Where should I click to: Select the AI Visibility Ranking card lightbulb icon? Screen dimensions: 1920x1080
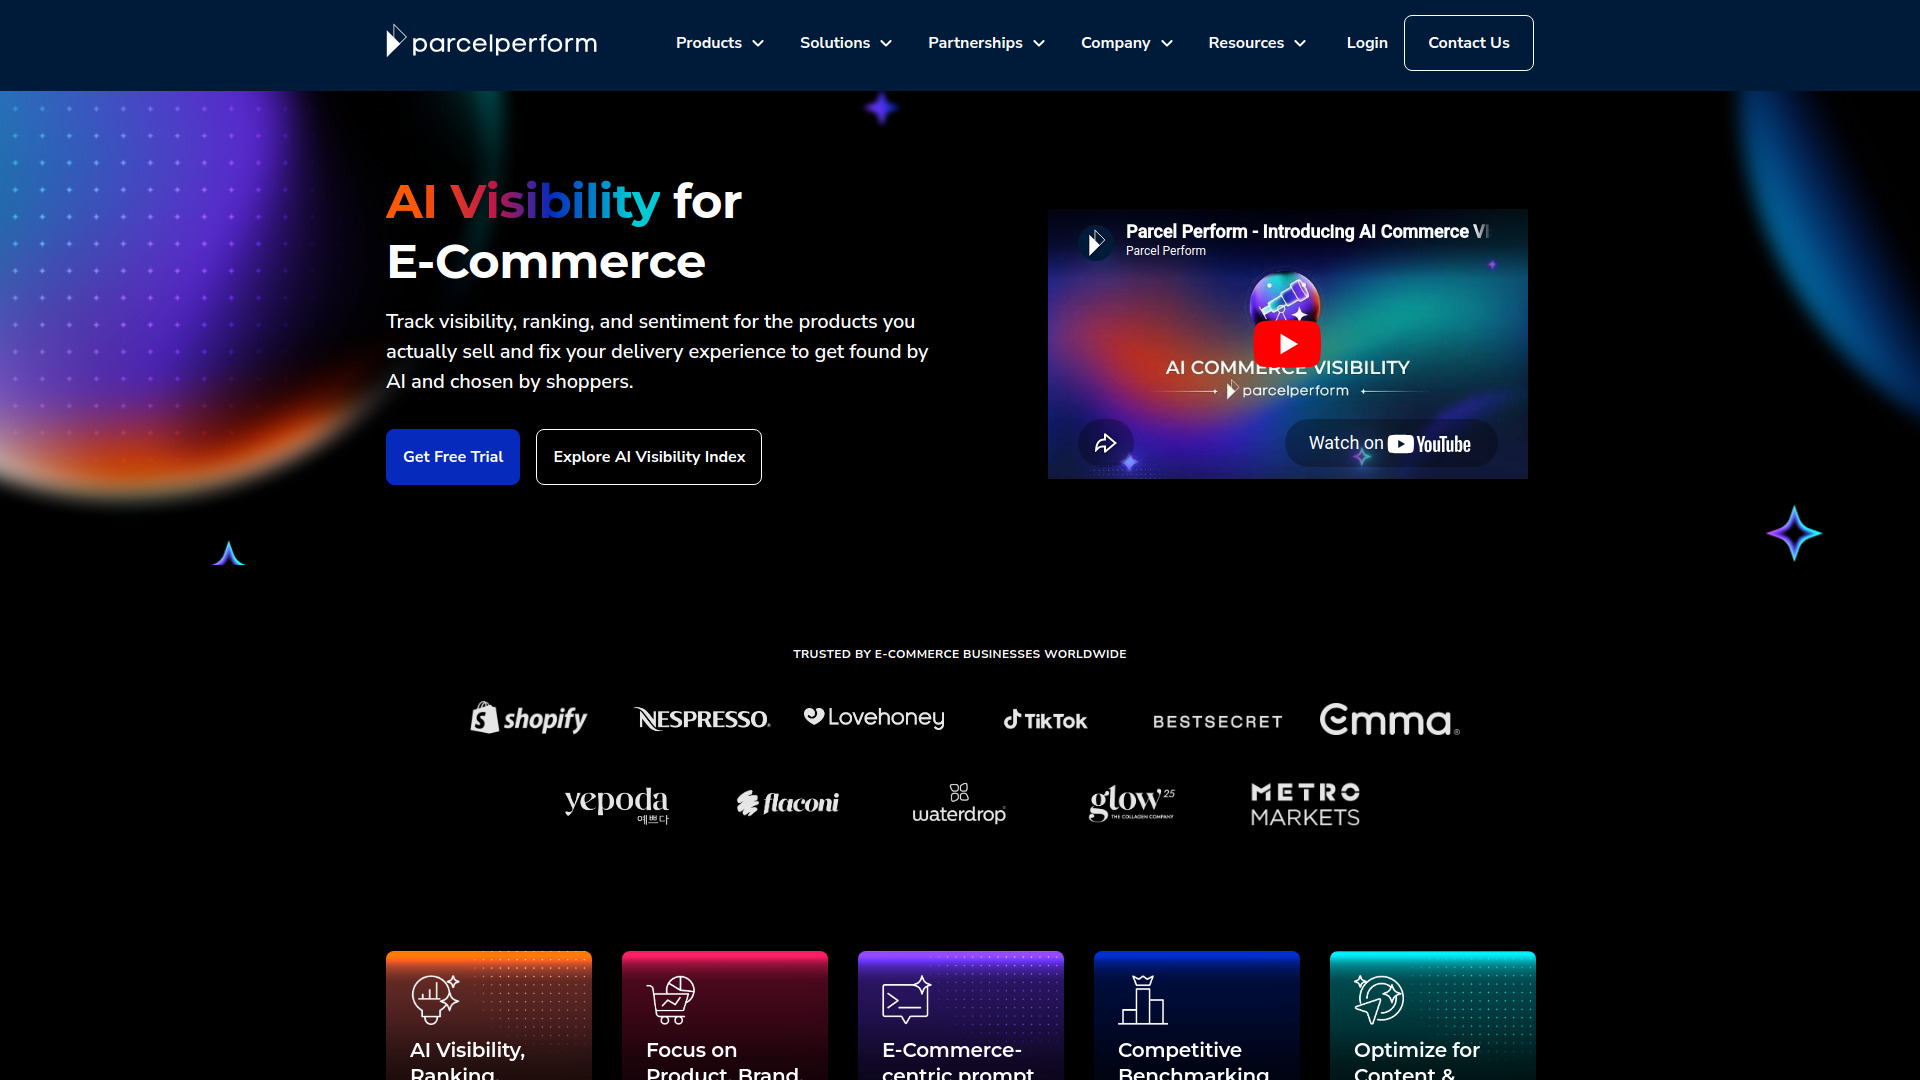coord(435,998)
